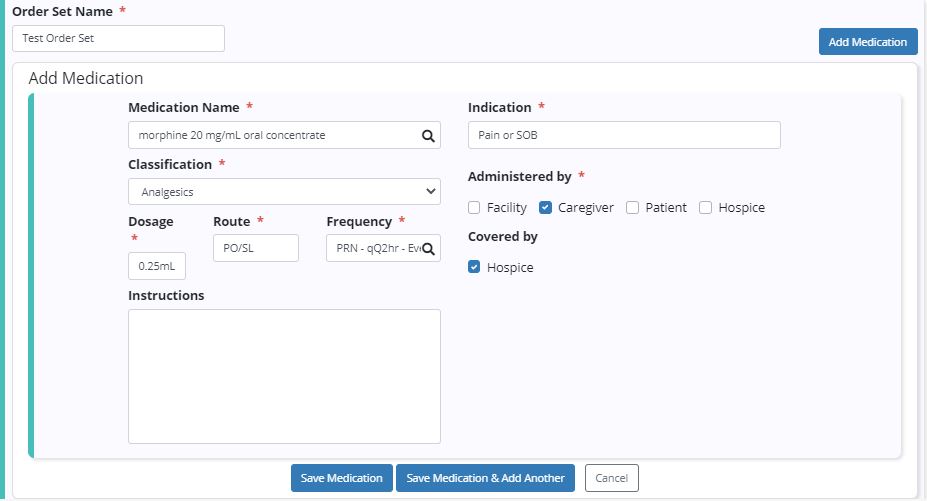The width and height of the screenshot is (927, 501).
Task: Focus the Order Set Name text field
Action: point(118,39)
